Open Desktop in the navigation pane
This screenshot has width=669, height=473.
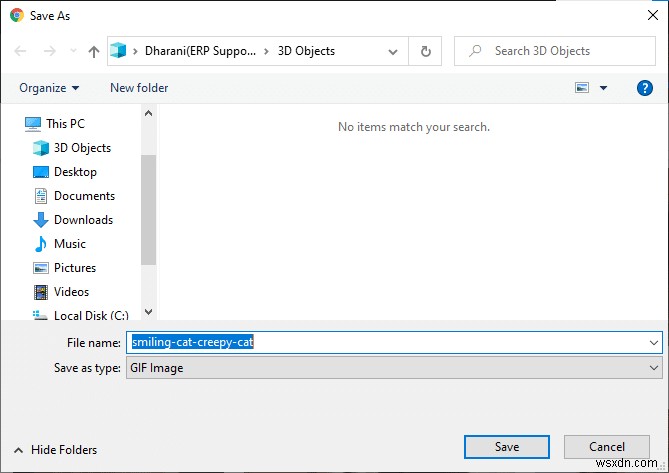pos(75,172)
